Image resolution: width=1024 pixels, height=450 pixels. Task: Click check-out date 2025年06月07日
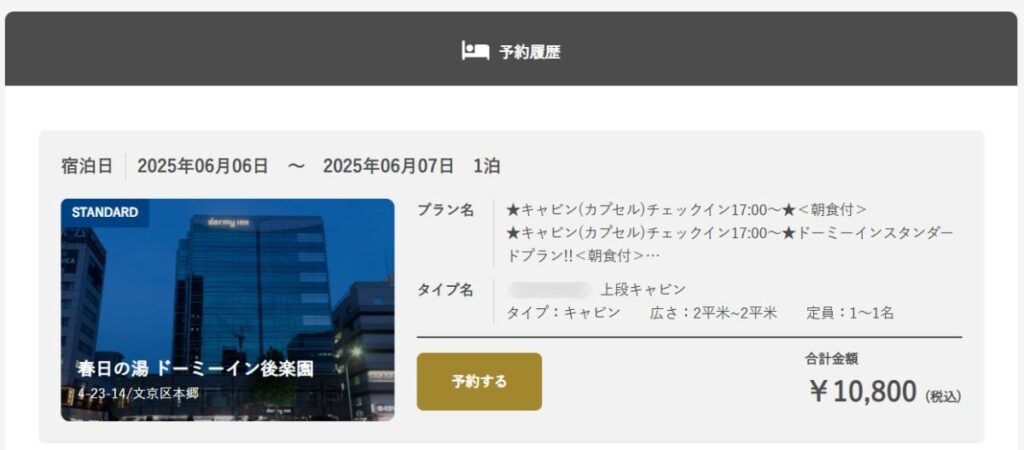click(388, 166)
